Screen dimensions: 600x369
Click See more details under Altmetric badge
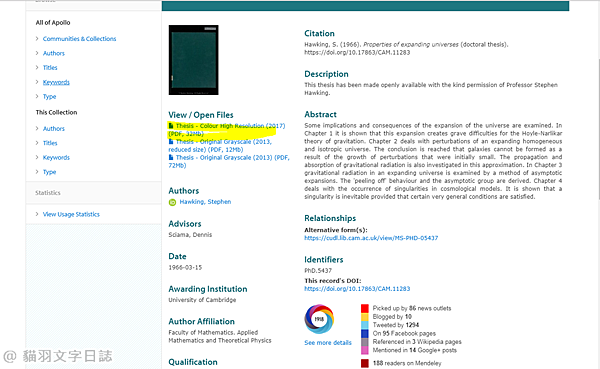328,343
